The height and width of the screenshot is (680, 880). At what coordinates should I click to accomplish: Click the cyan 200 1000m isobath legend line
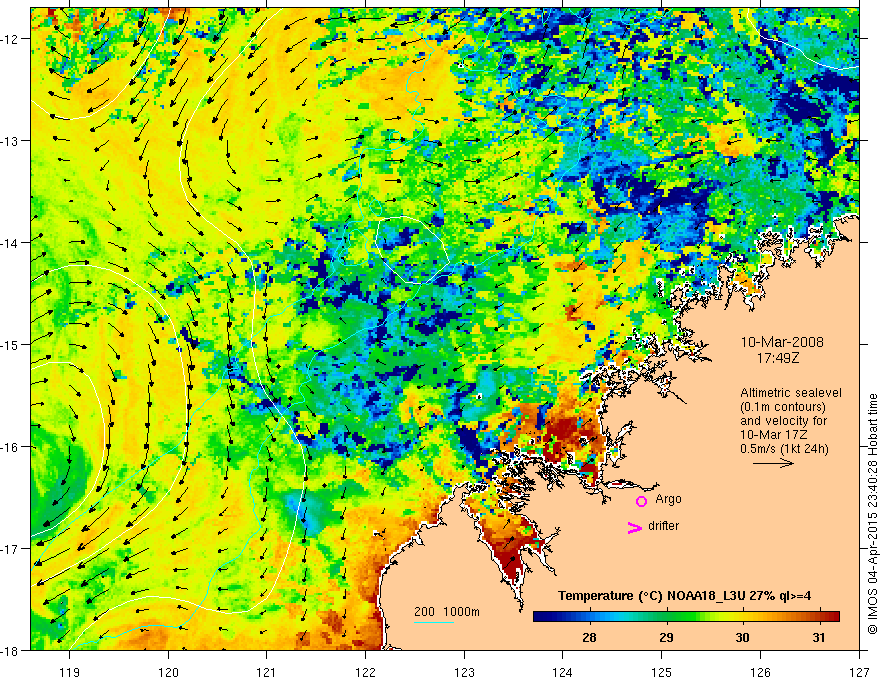(x=434, y=622)
